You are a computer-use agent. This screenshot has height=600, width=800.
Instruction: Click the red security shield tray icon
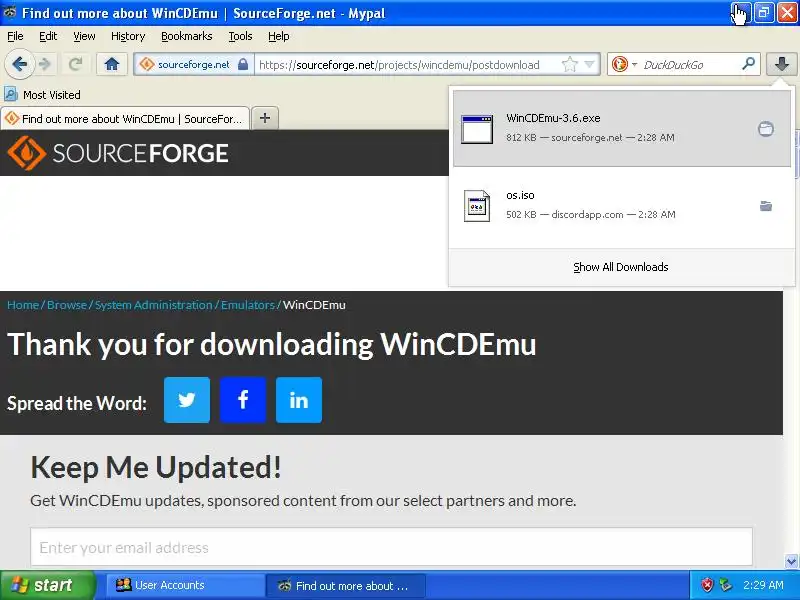707,585
